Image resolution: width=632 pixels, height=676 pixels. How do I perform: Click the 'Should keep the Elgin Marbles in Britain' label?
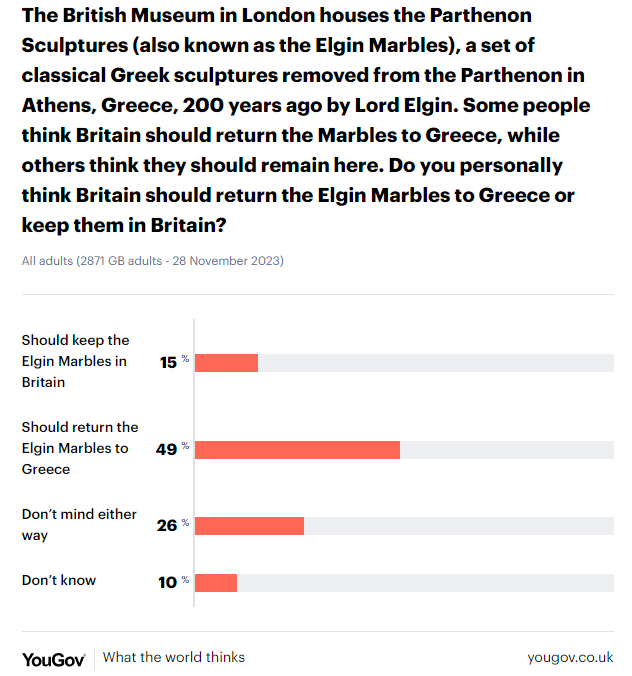[x=76, y=361]
